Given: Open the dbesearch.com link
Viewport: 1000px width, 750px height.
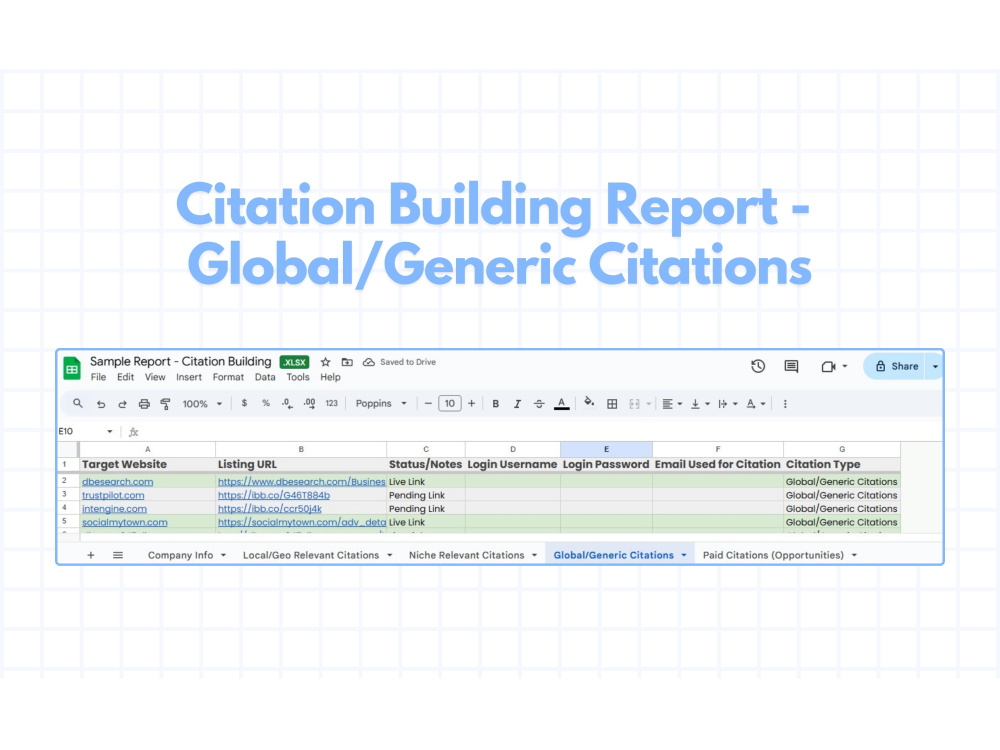Looking at the screenshot, I should point(117,482).
